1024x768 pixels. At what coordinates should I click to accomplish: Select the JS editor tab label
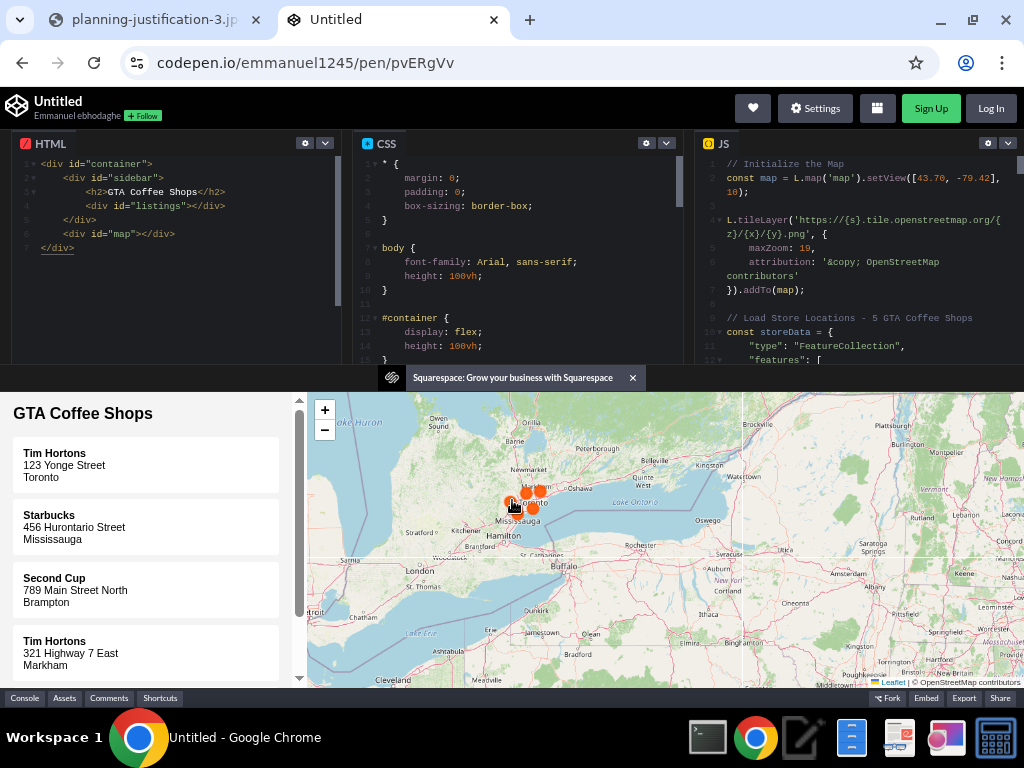pos(716,144)
